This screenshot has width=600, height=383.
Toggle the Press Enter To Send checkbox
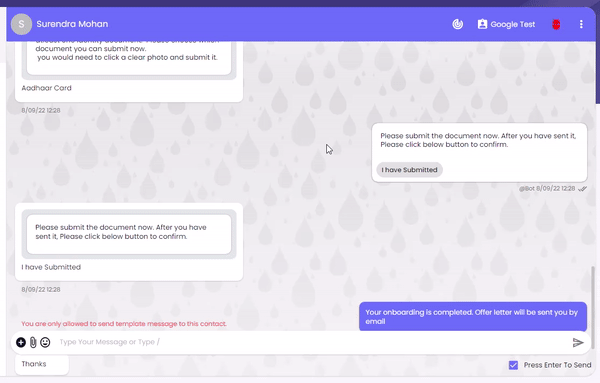(514, 365)
